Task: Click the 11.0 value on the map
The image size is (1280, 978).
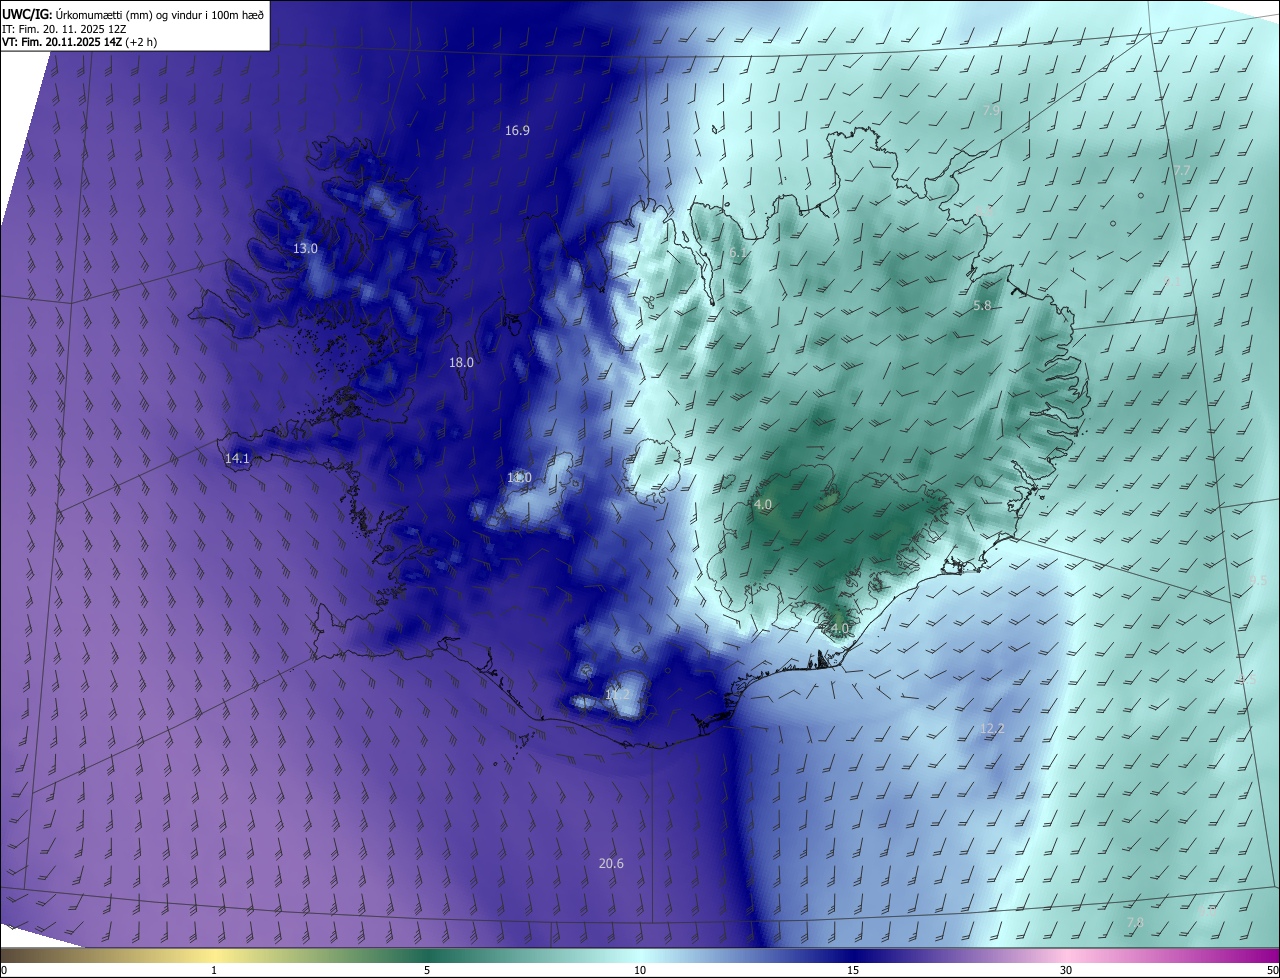Action: (519, 479)
